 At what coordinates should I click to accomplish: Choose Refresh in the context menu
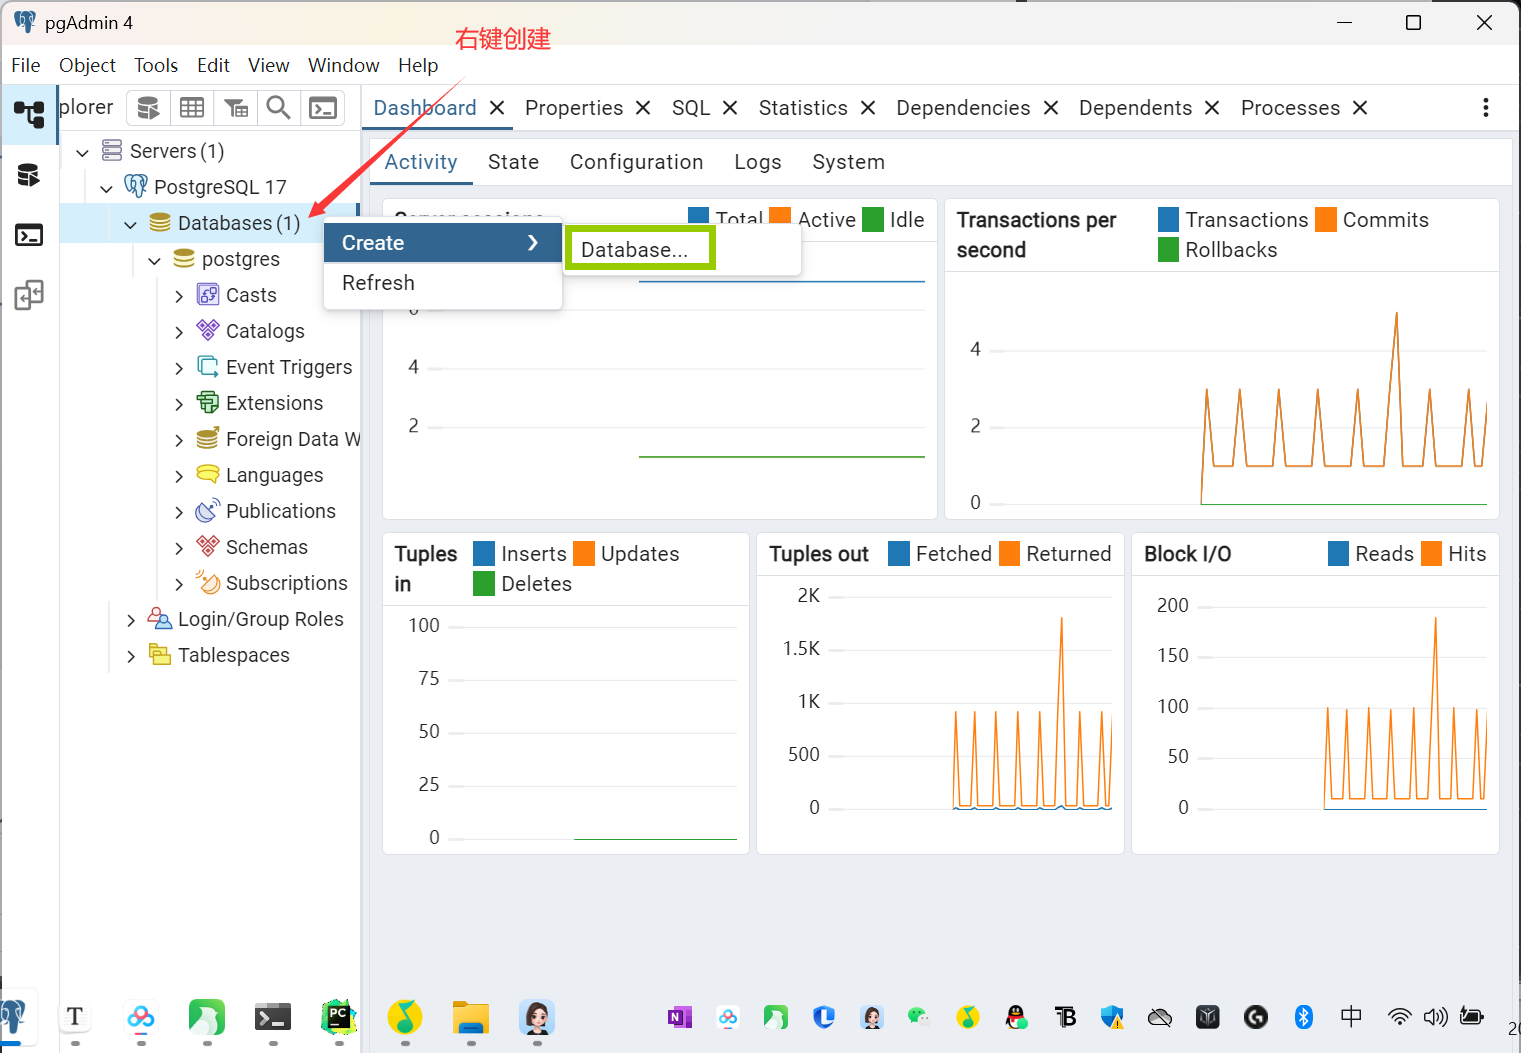click(x=442, y=283)
